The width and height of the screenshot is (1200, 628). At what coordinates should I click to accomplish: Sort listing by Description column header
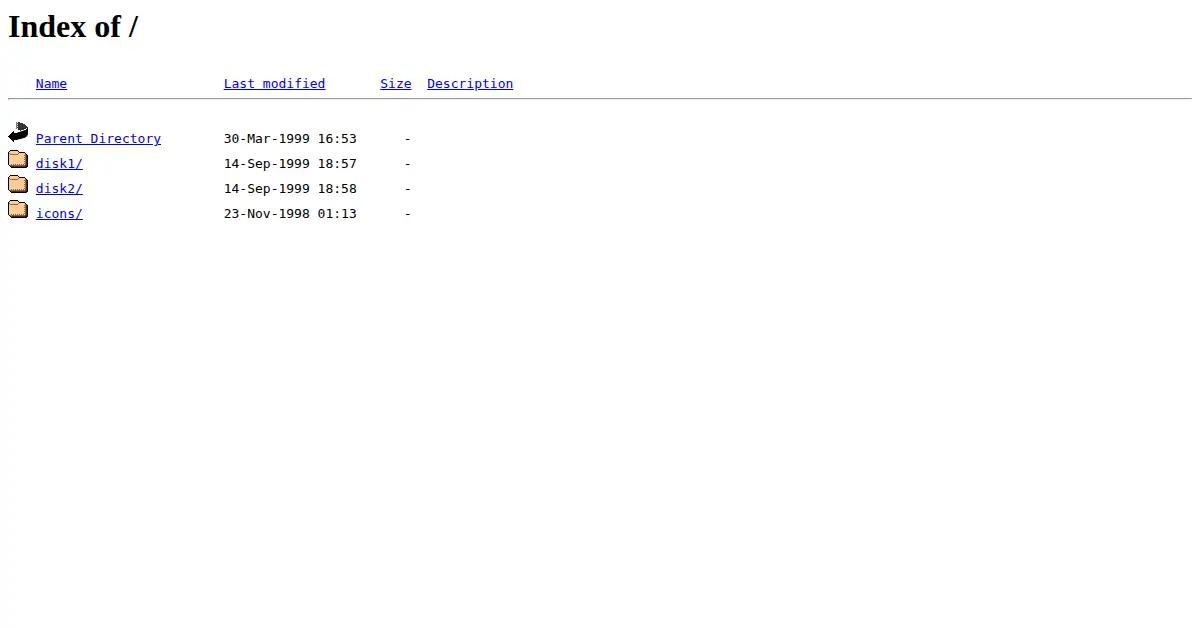click(470, 84)
